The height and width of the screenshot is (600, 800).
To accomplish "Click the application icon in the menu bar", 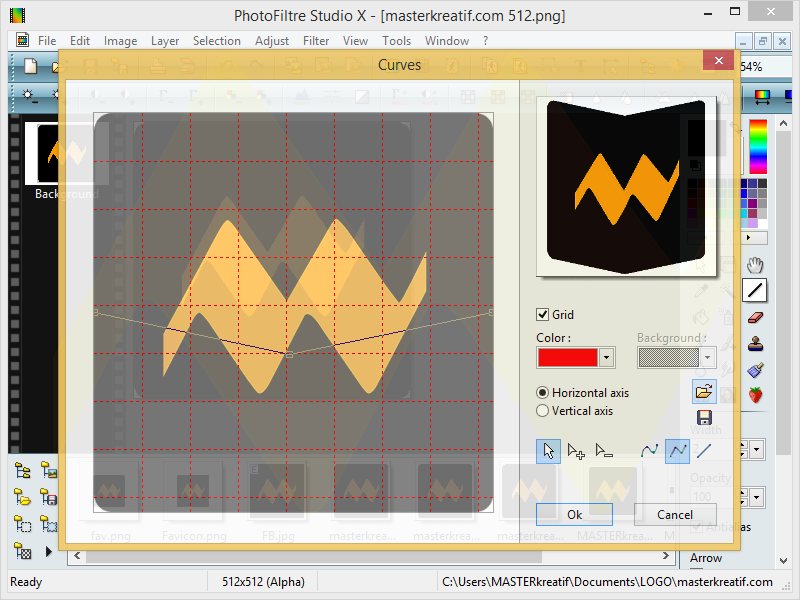I will coord(22,40).
